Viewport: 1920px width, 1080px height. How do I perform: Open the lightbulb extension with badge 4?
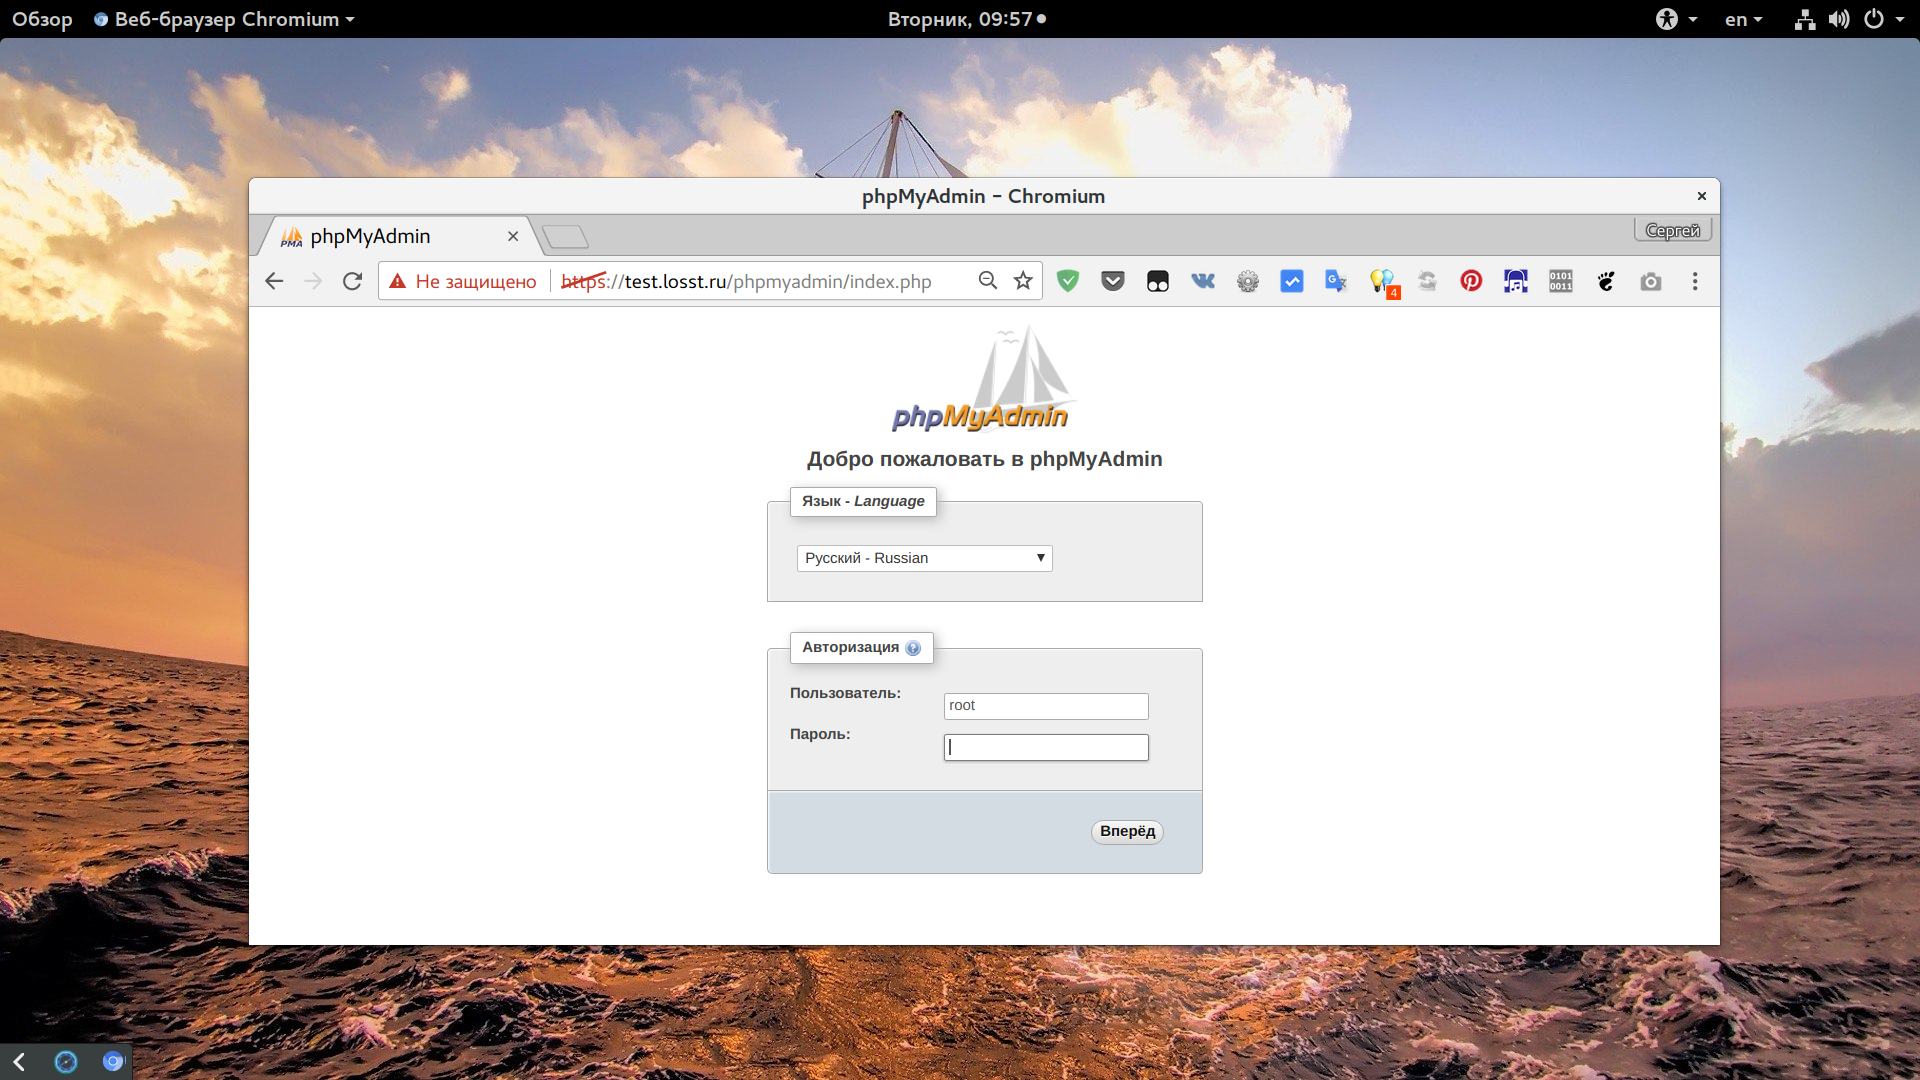(x=1383, y=283)
